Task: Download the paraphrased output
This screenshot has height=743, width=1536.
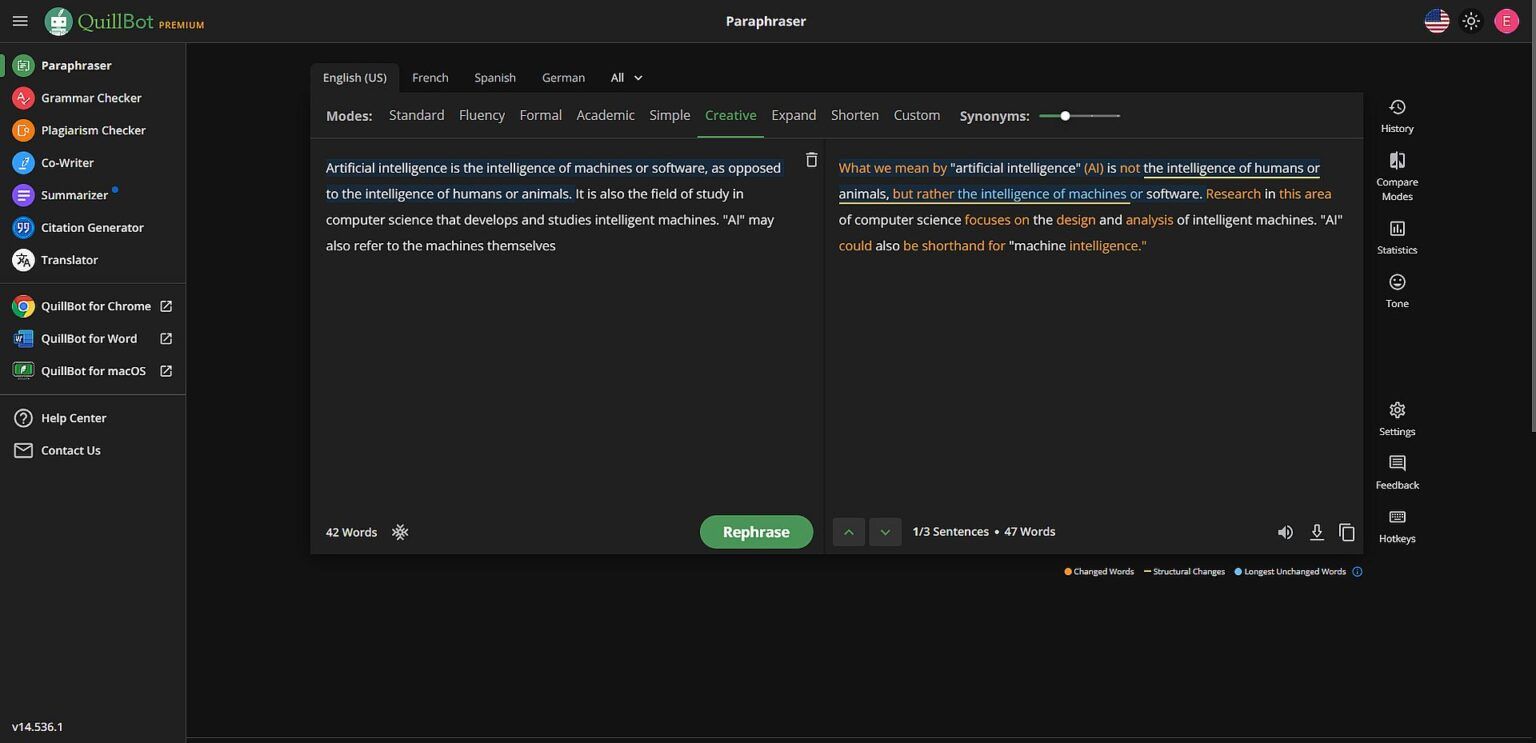Action: tap(1316, 532)
